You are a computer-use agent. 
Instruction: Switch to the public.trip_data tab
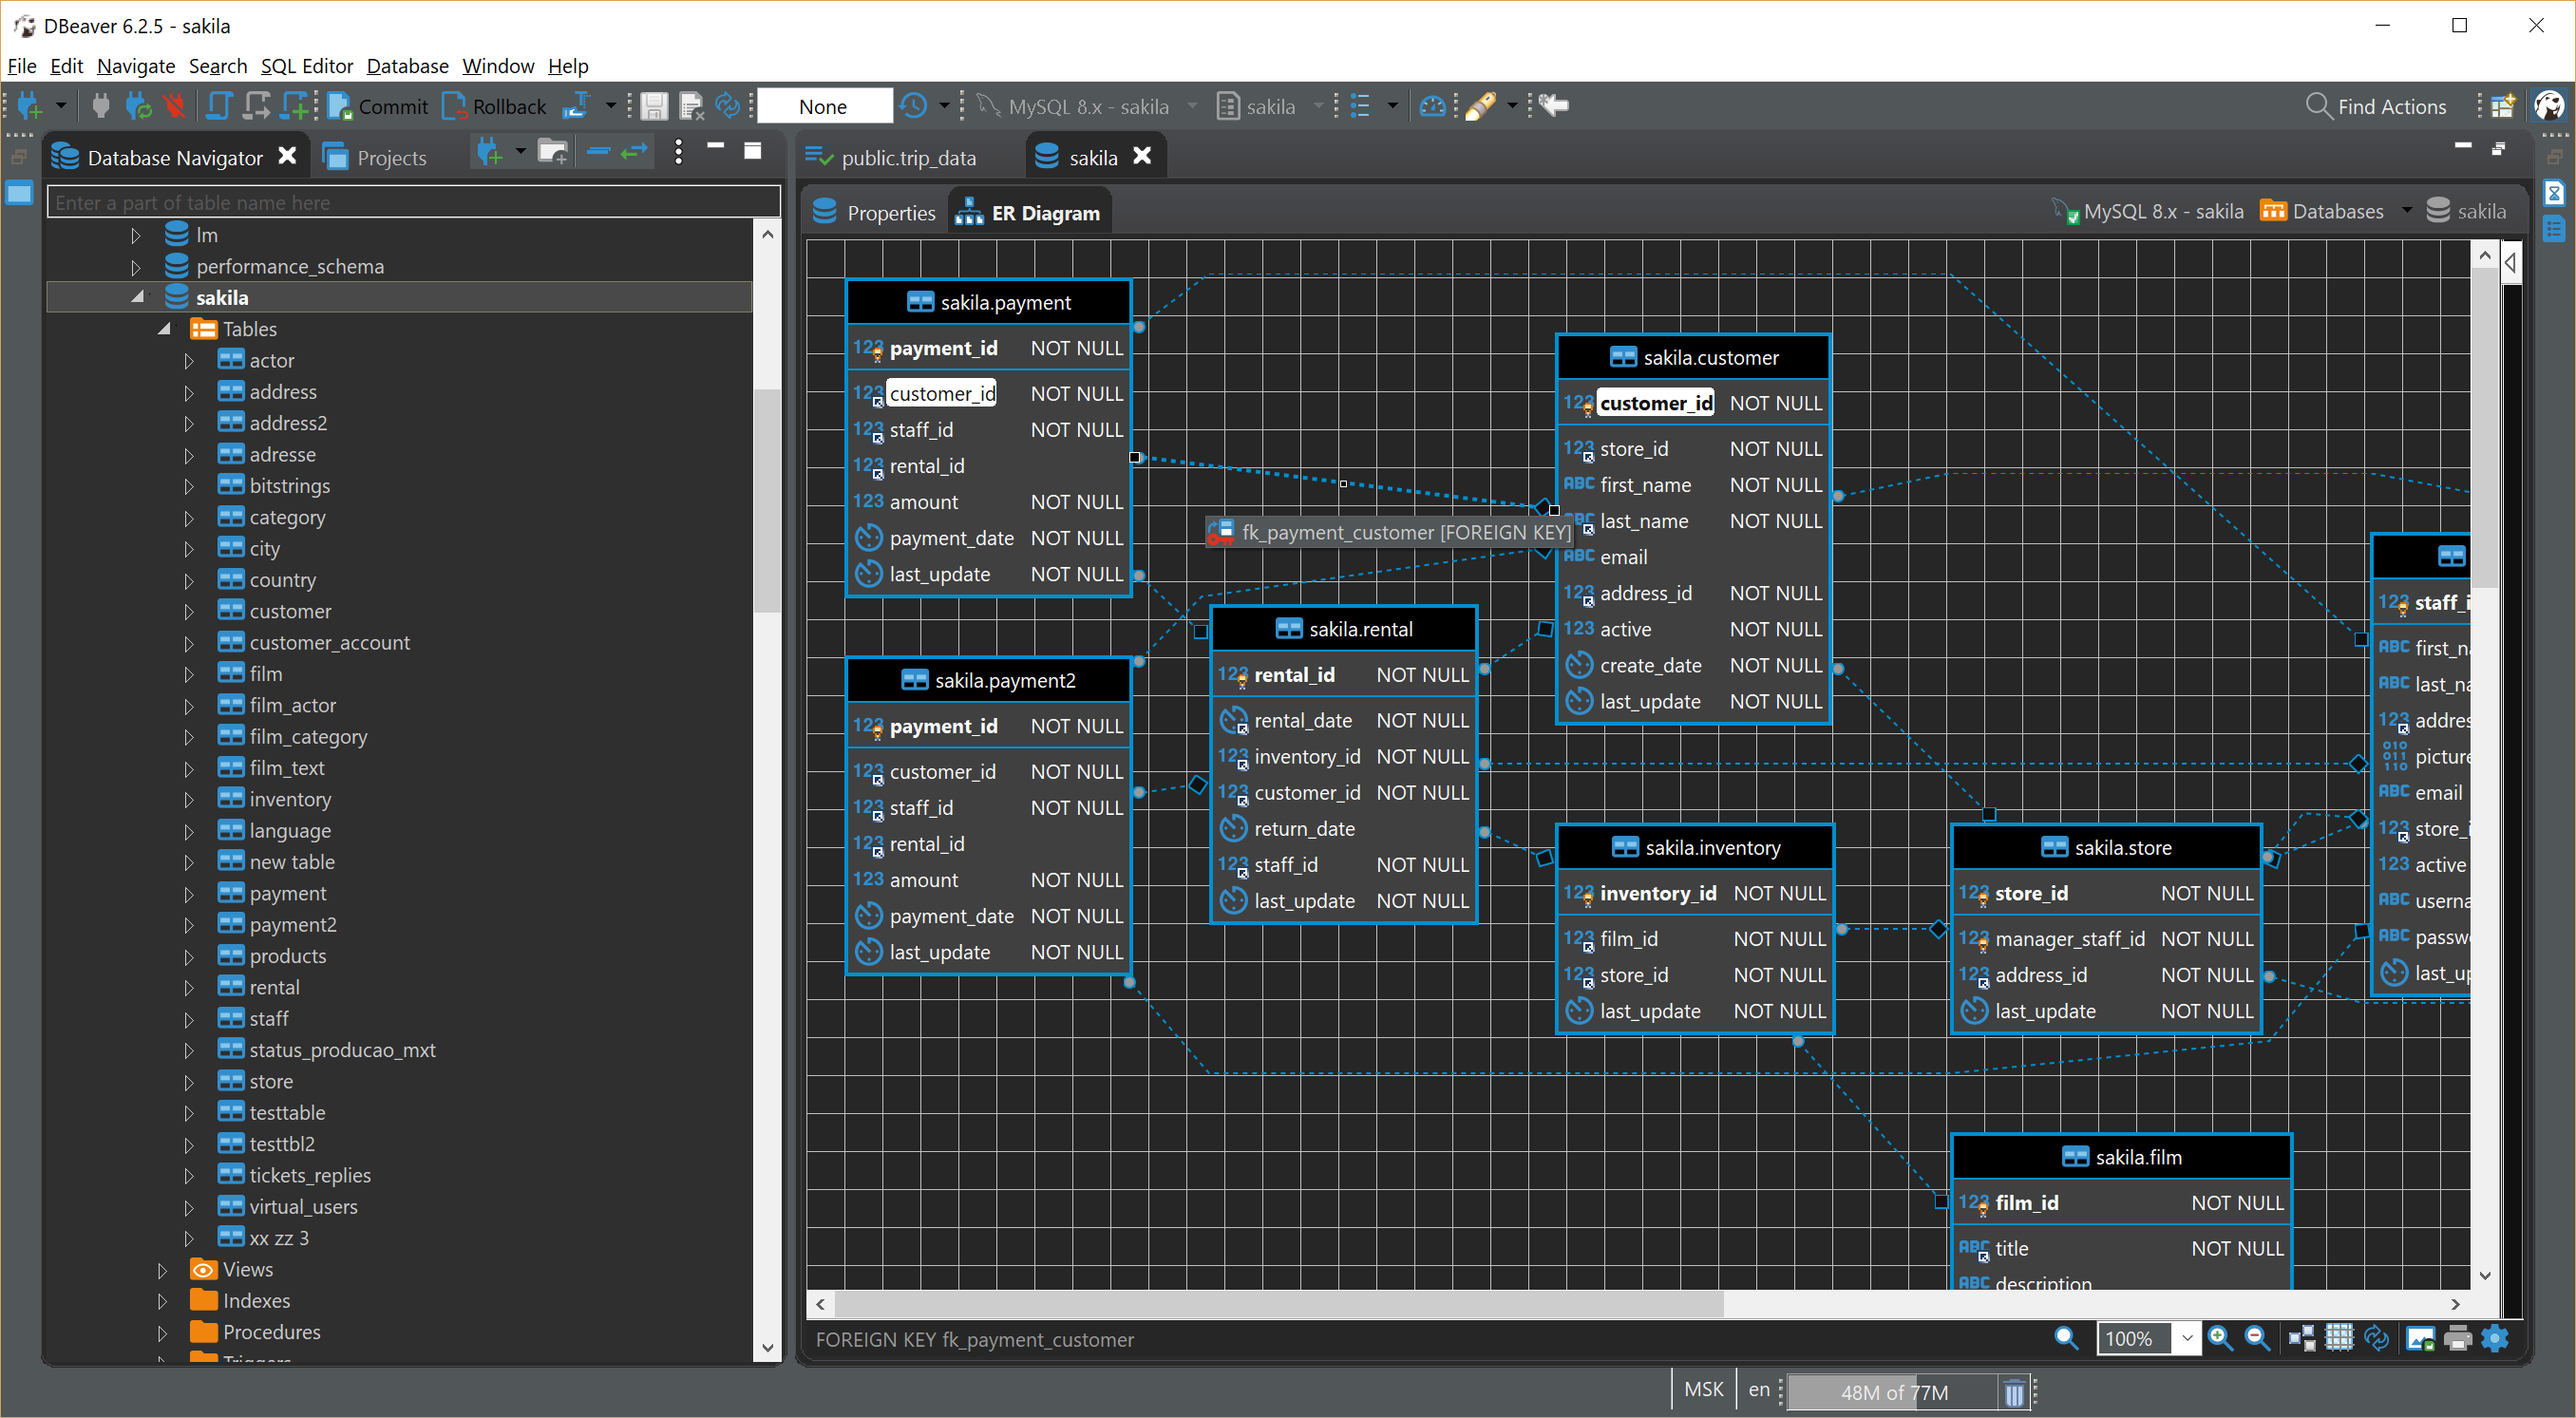click(906, 156)
